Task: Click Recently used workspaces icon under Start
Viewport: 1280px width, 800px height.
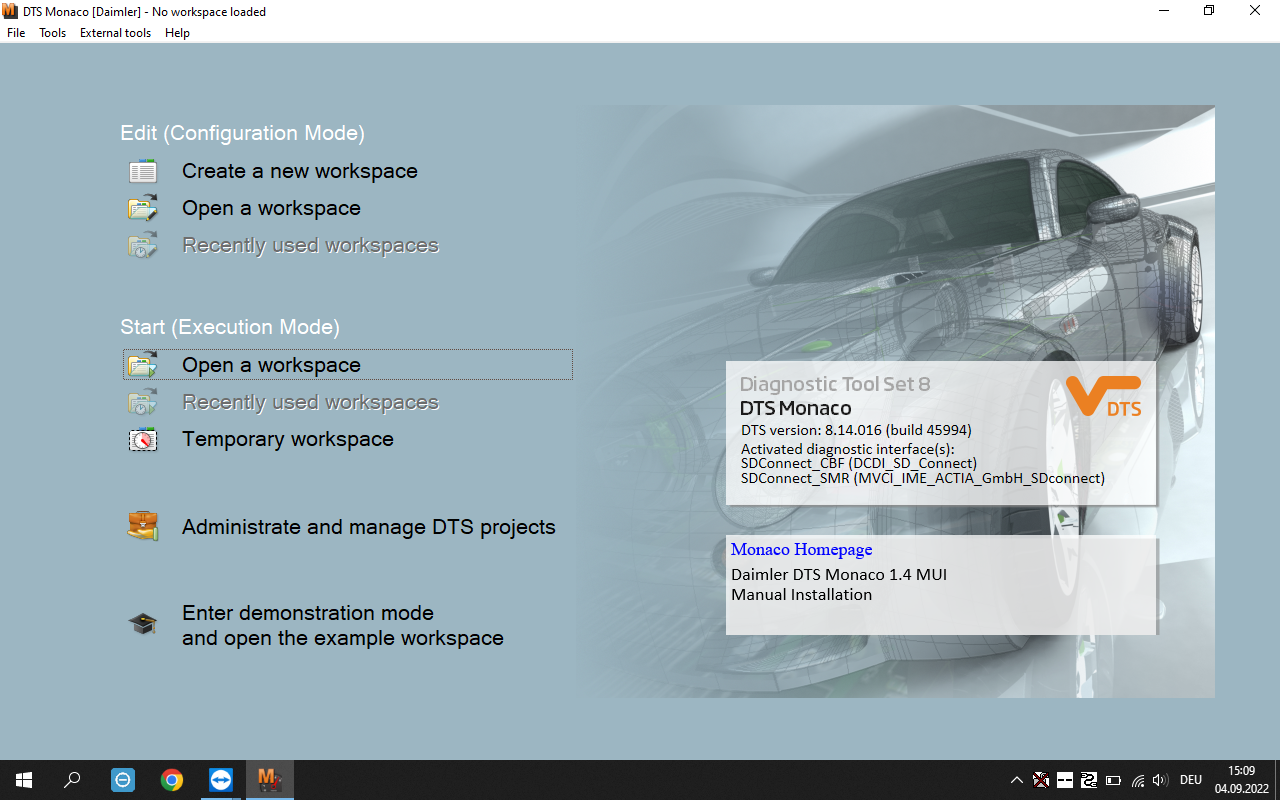Action: 143,403
